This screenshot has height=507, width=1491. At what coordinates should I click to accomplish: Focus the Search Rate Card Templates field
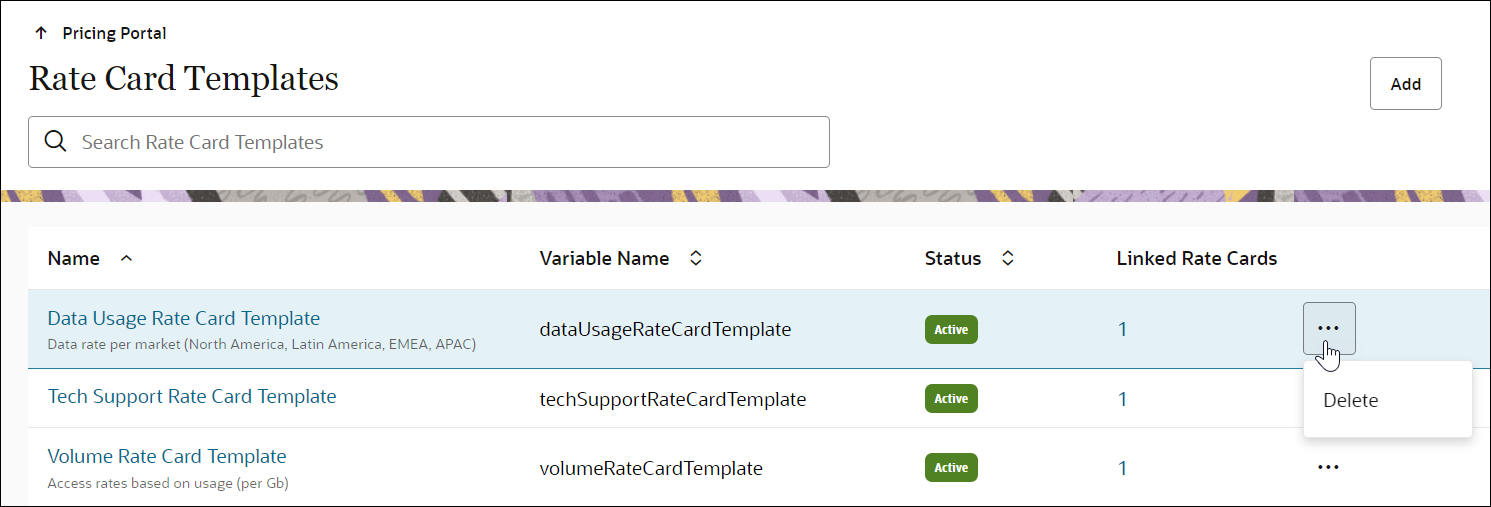tap(440, 142)
